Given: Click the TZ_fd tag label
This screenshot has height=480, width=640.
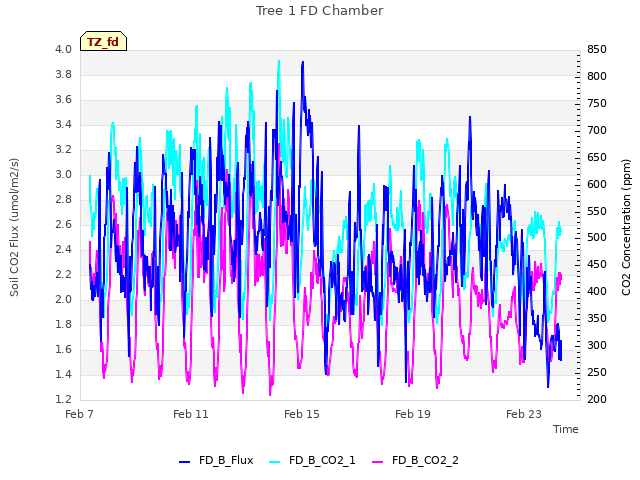Looking at the screenshot, I should pos(103,41).
